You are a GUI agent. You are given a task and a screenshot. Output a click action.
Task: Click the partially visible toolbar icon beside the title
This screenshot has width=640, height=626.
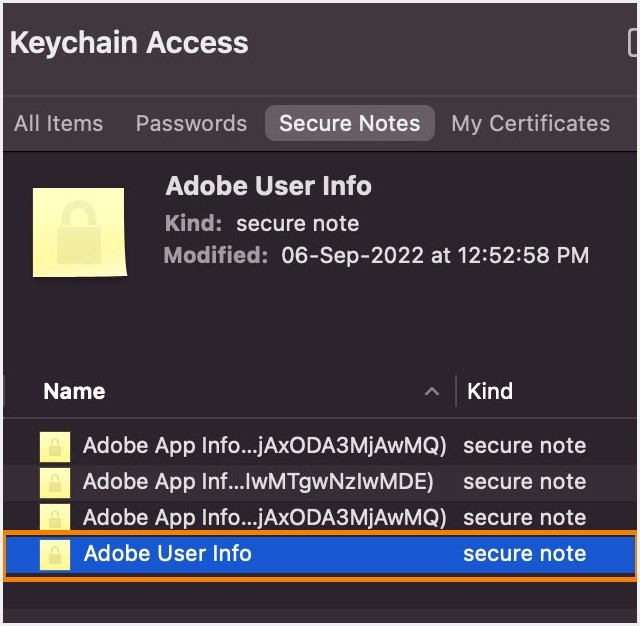tap(633, 42)
